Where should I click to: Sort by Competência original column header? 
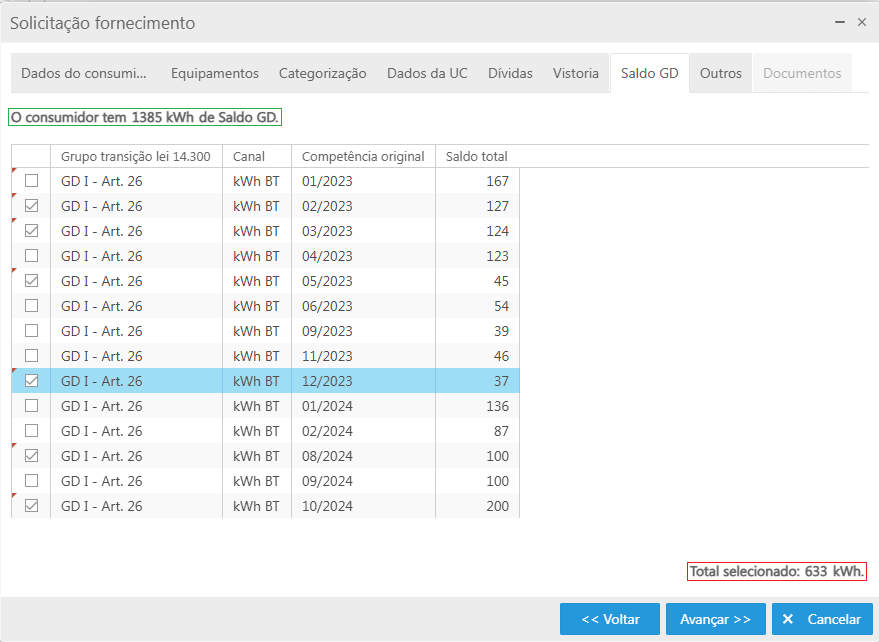tap(363, 156)
